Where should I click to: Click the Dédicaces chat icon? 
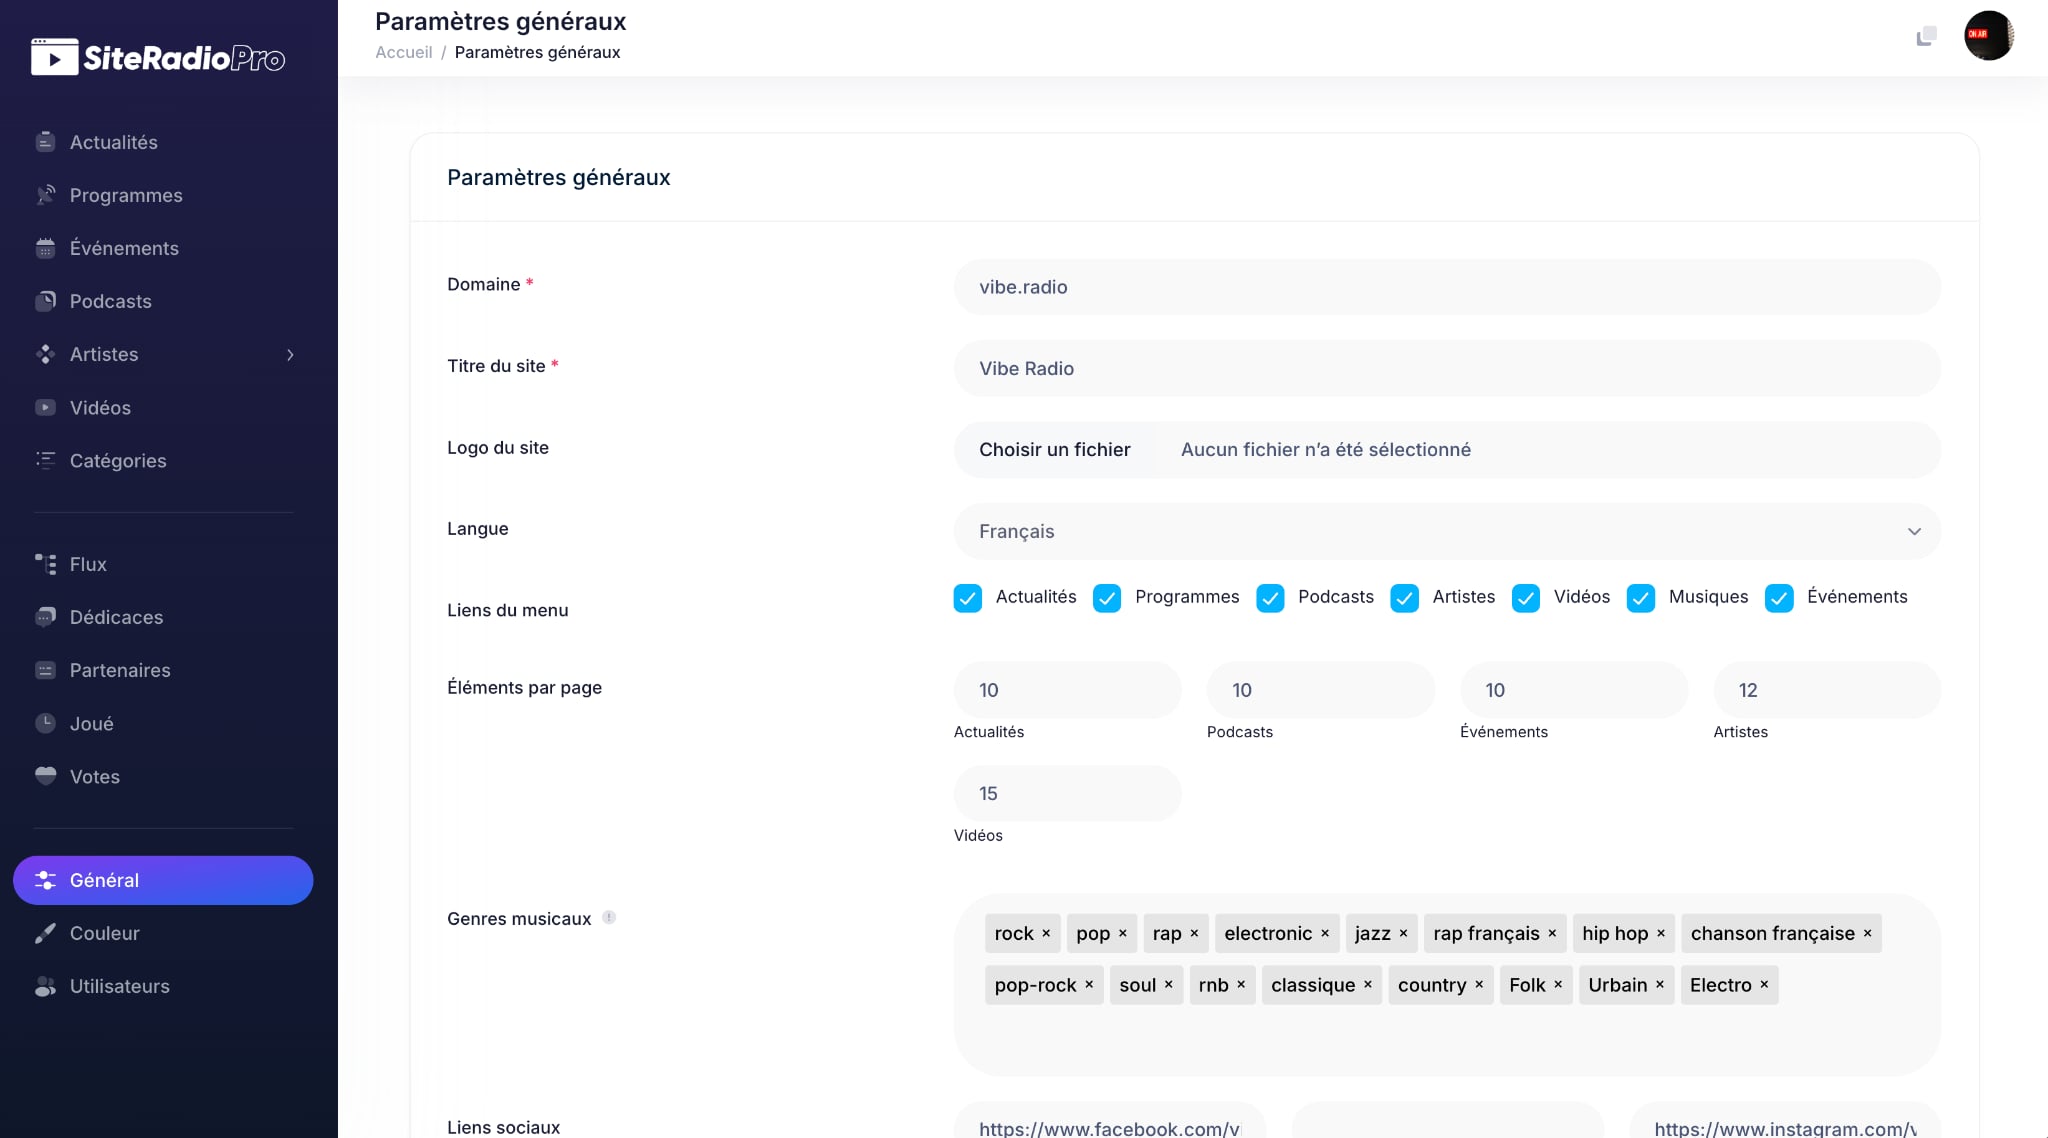(x=45, y=617)
